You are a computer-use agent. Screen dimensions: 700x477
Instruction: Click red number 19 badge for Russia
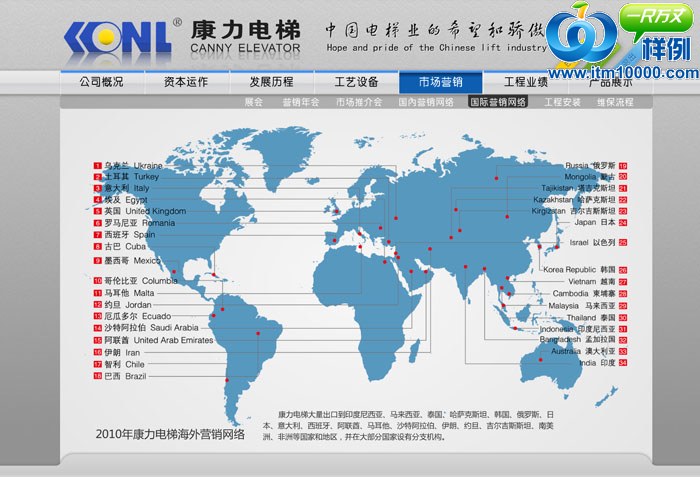pos(623,166)
